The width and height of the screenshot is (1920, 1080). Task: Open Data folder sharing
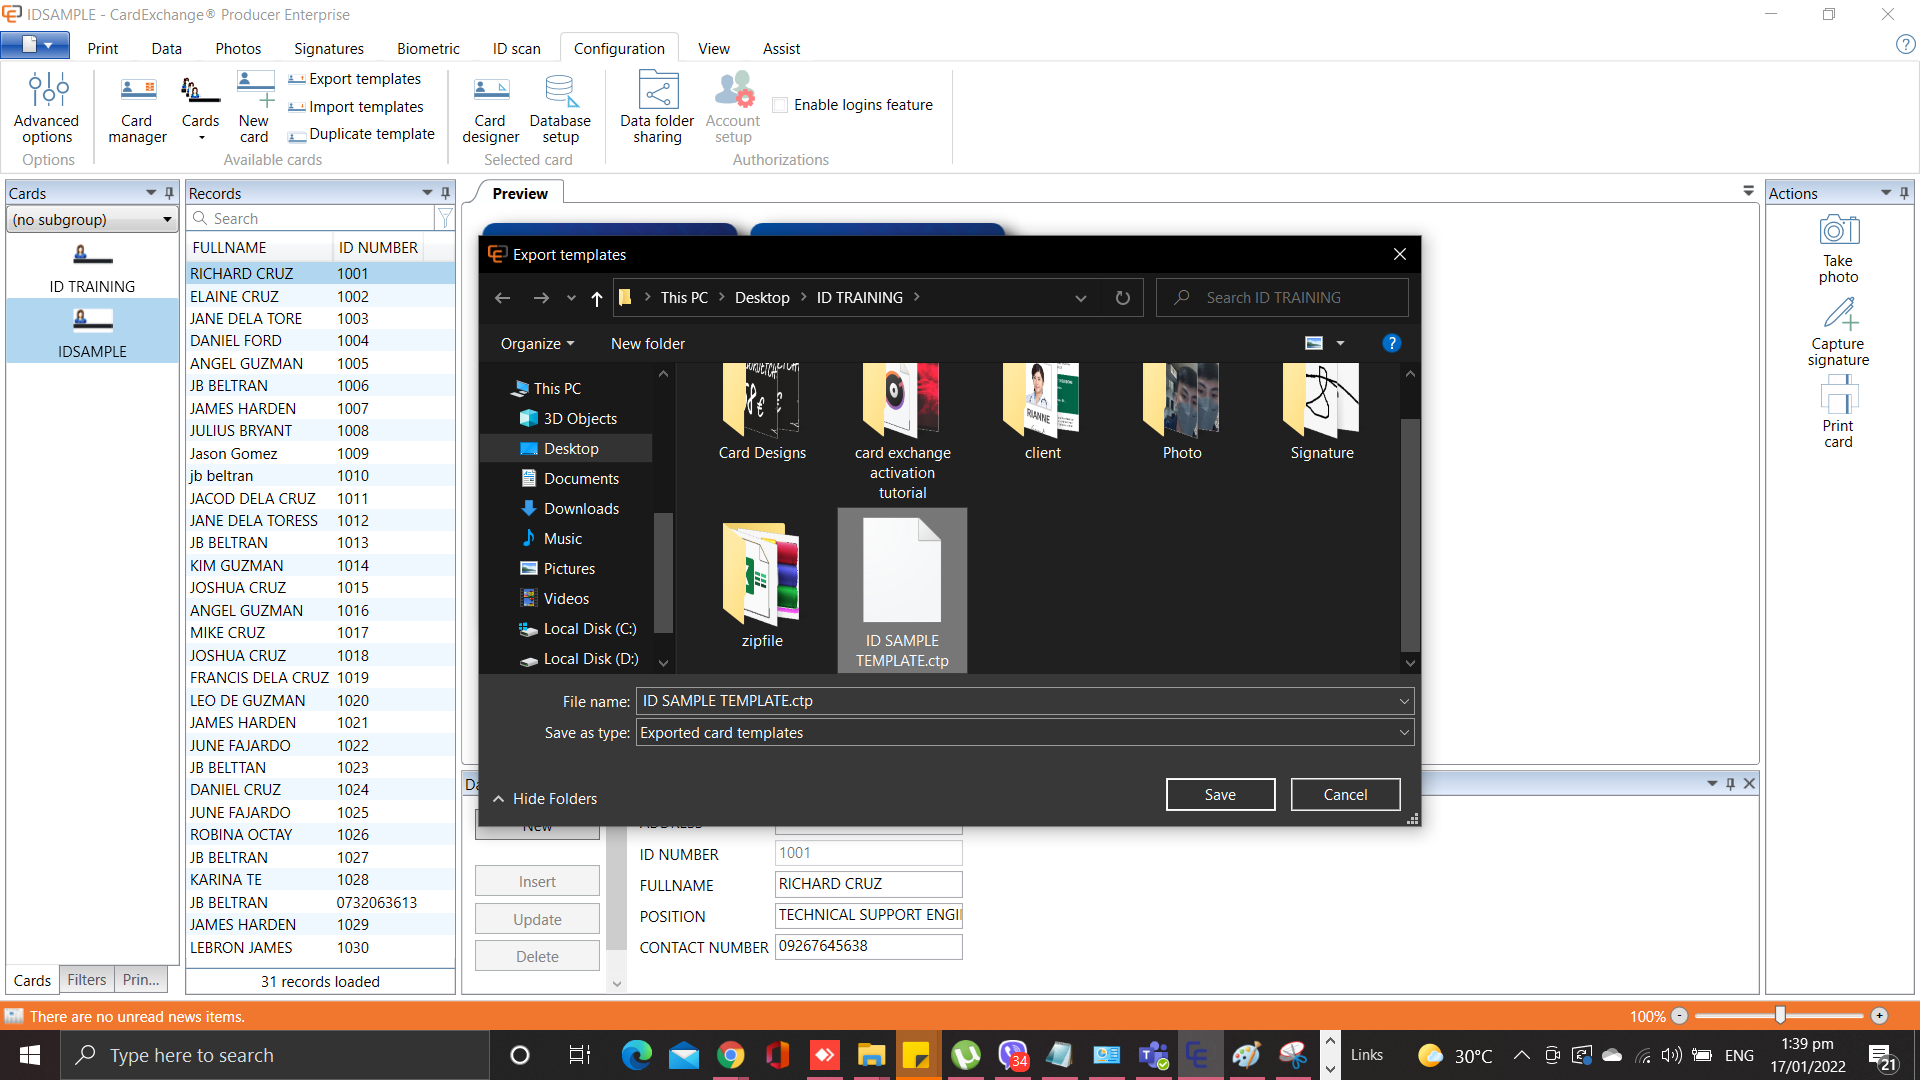coord(657,108)
